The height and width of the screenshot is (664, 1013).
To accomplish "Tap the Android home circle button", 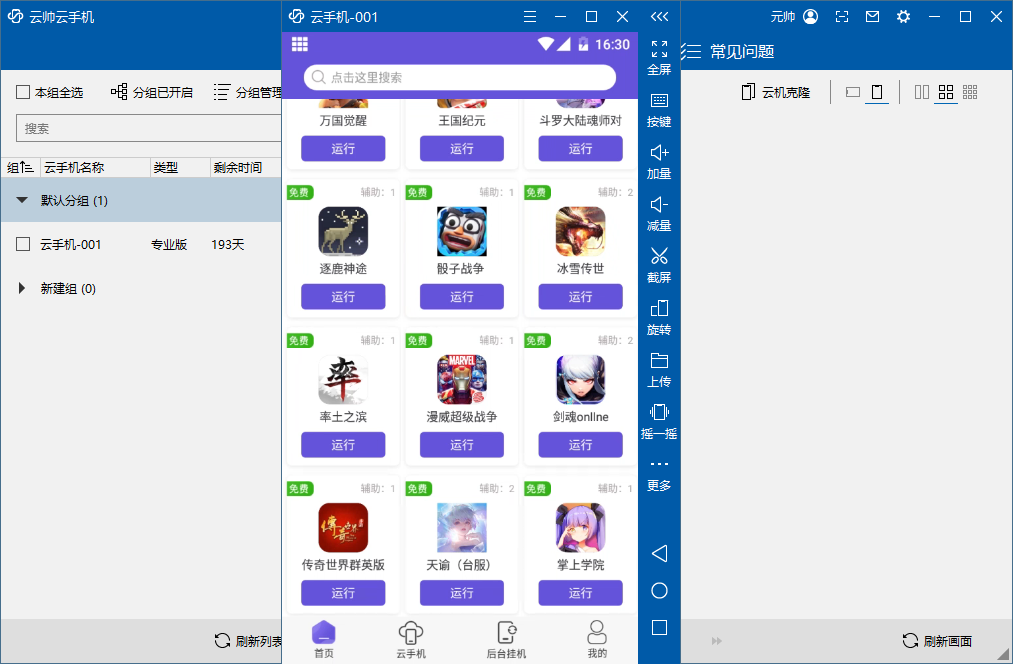I will [x=659, y=590].
